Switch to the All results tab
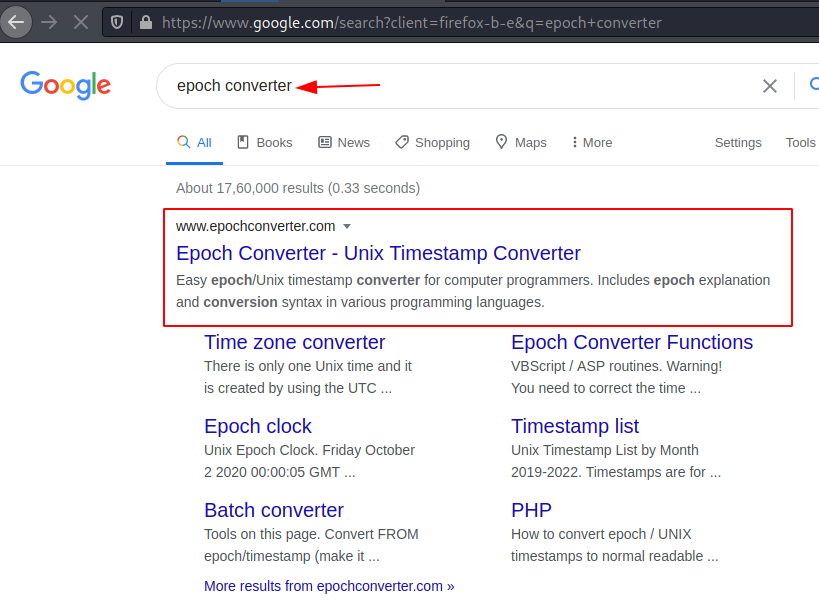This screenshot has width=819, height=611. coord(194,143)
